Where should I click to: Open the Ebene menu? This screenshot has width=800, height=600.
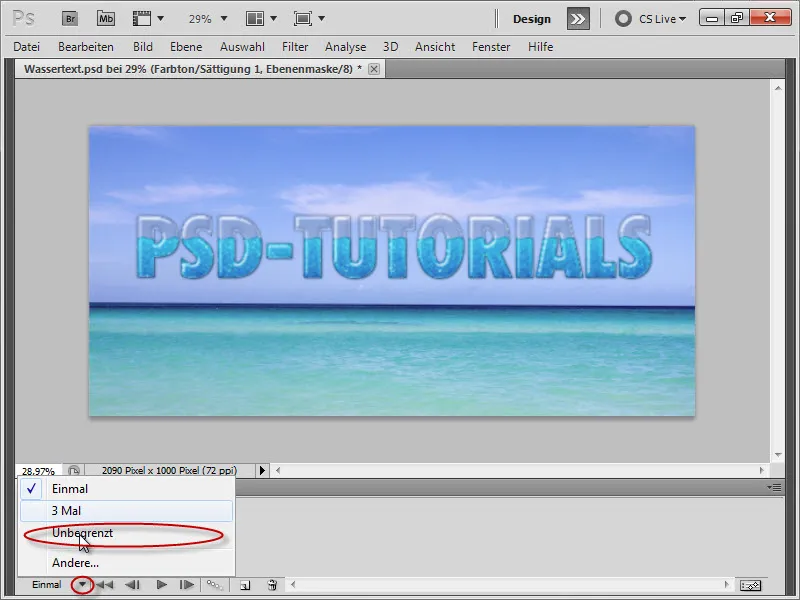[186, 47]
